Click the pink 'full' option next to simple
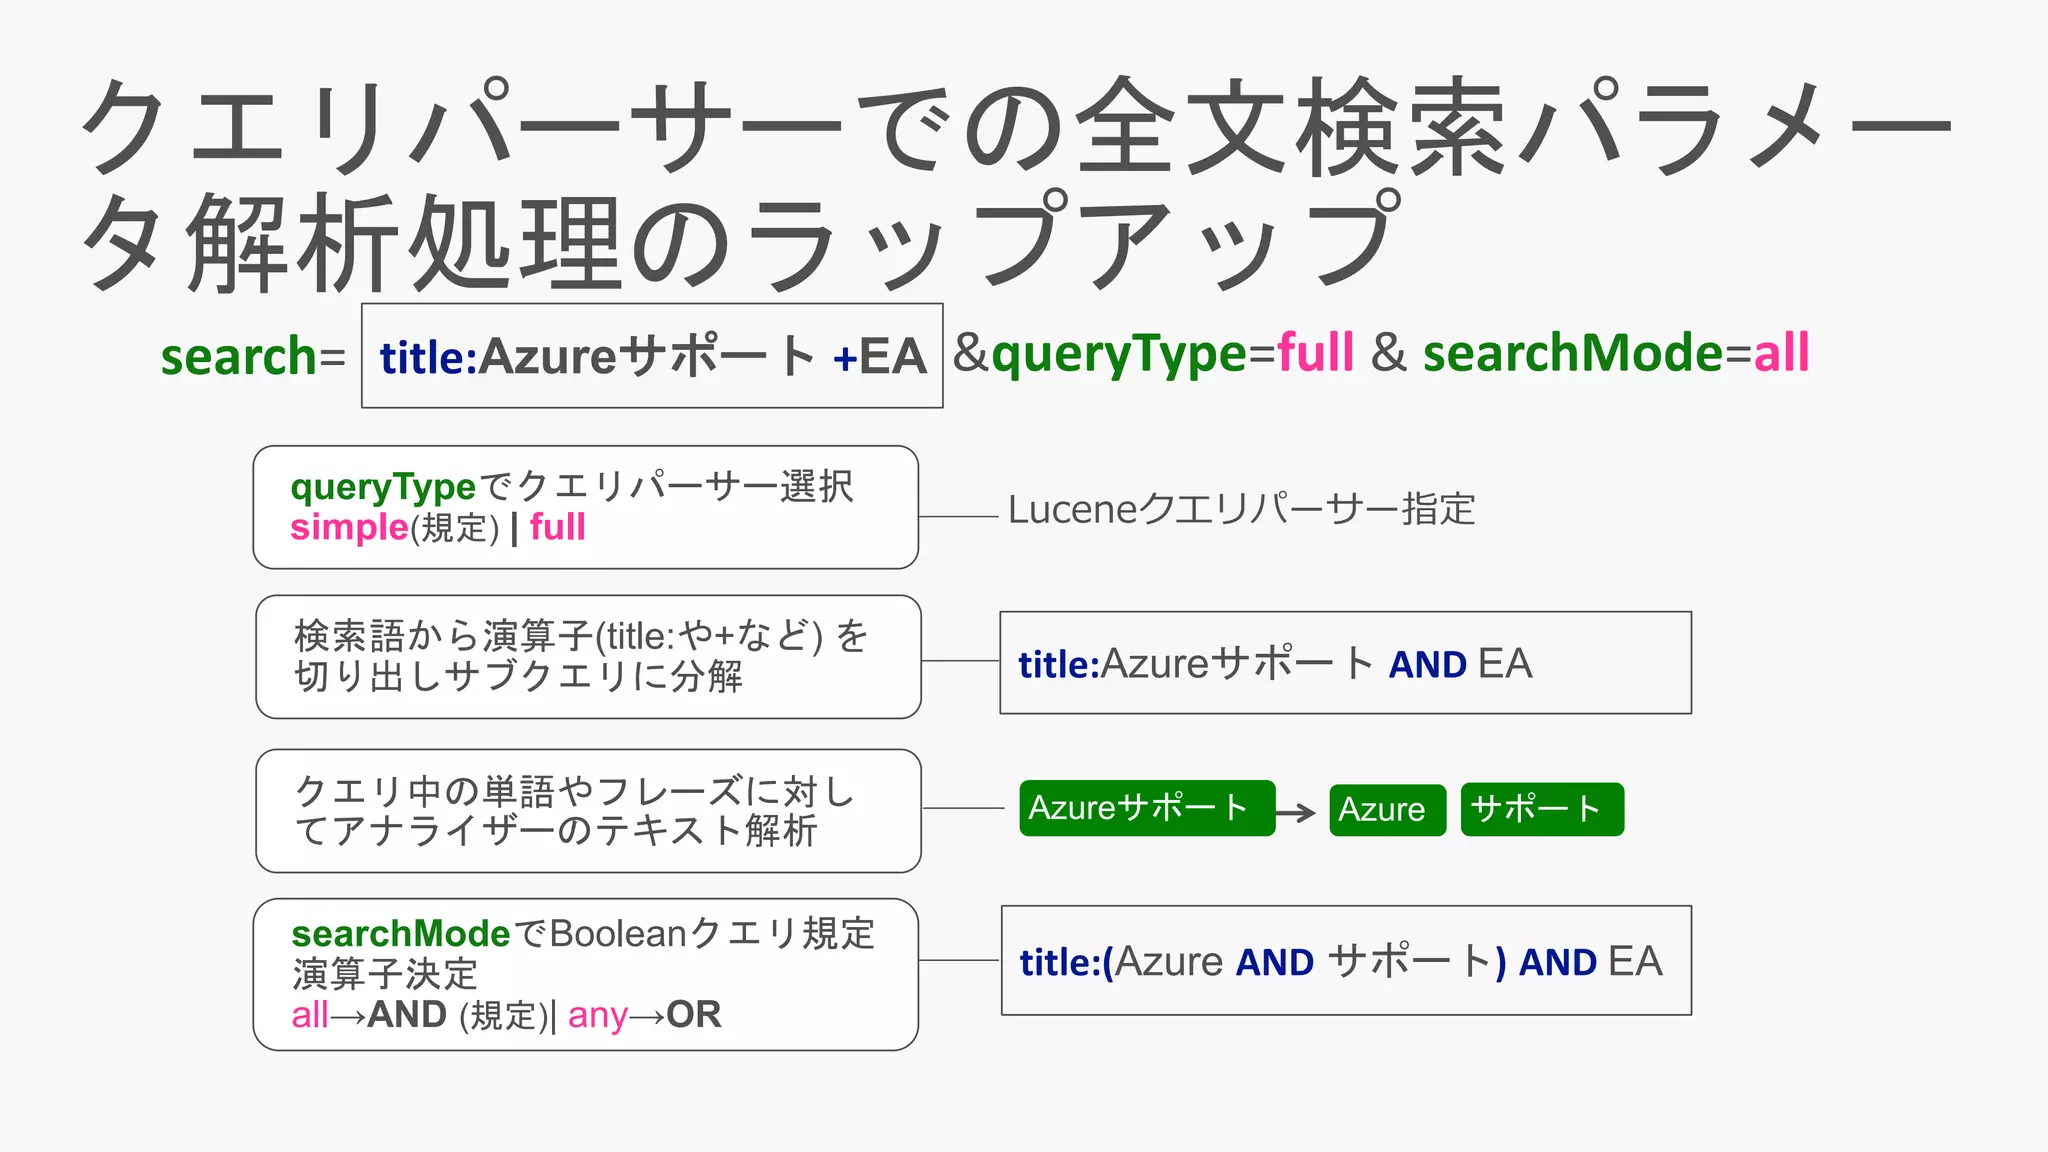 point(557,527)
